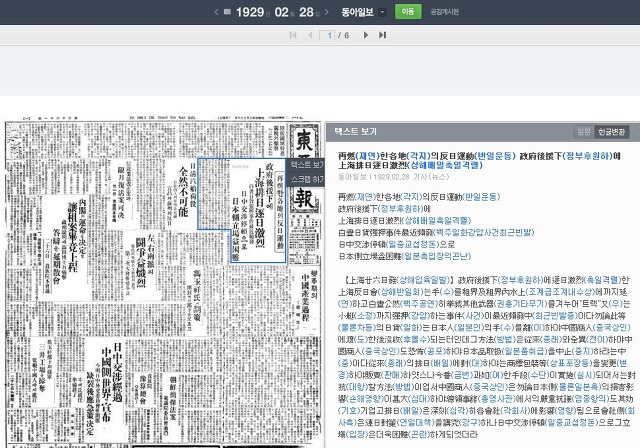Jump to the last page of the paper
This screenshot has width=640, height=448.
point(382,35)
